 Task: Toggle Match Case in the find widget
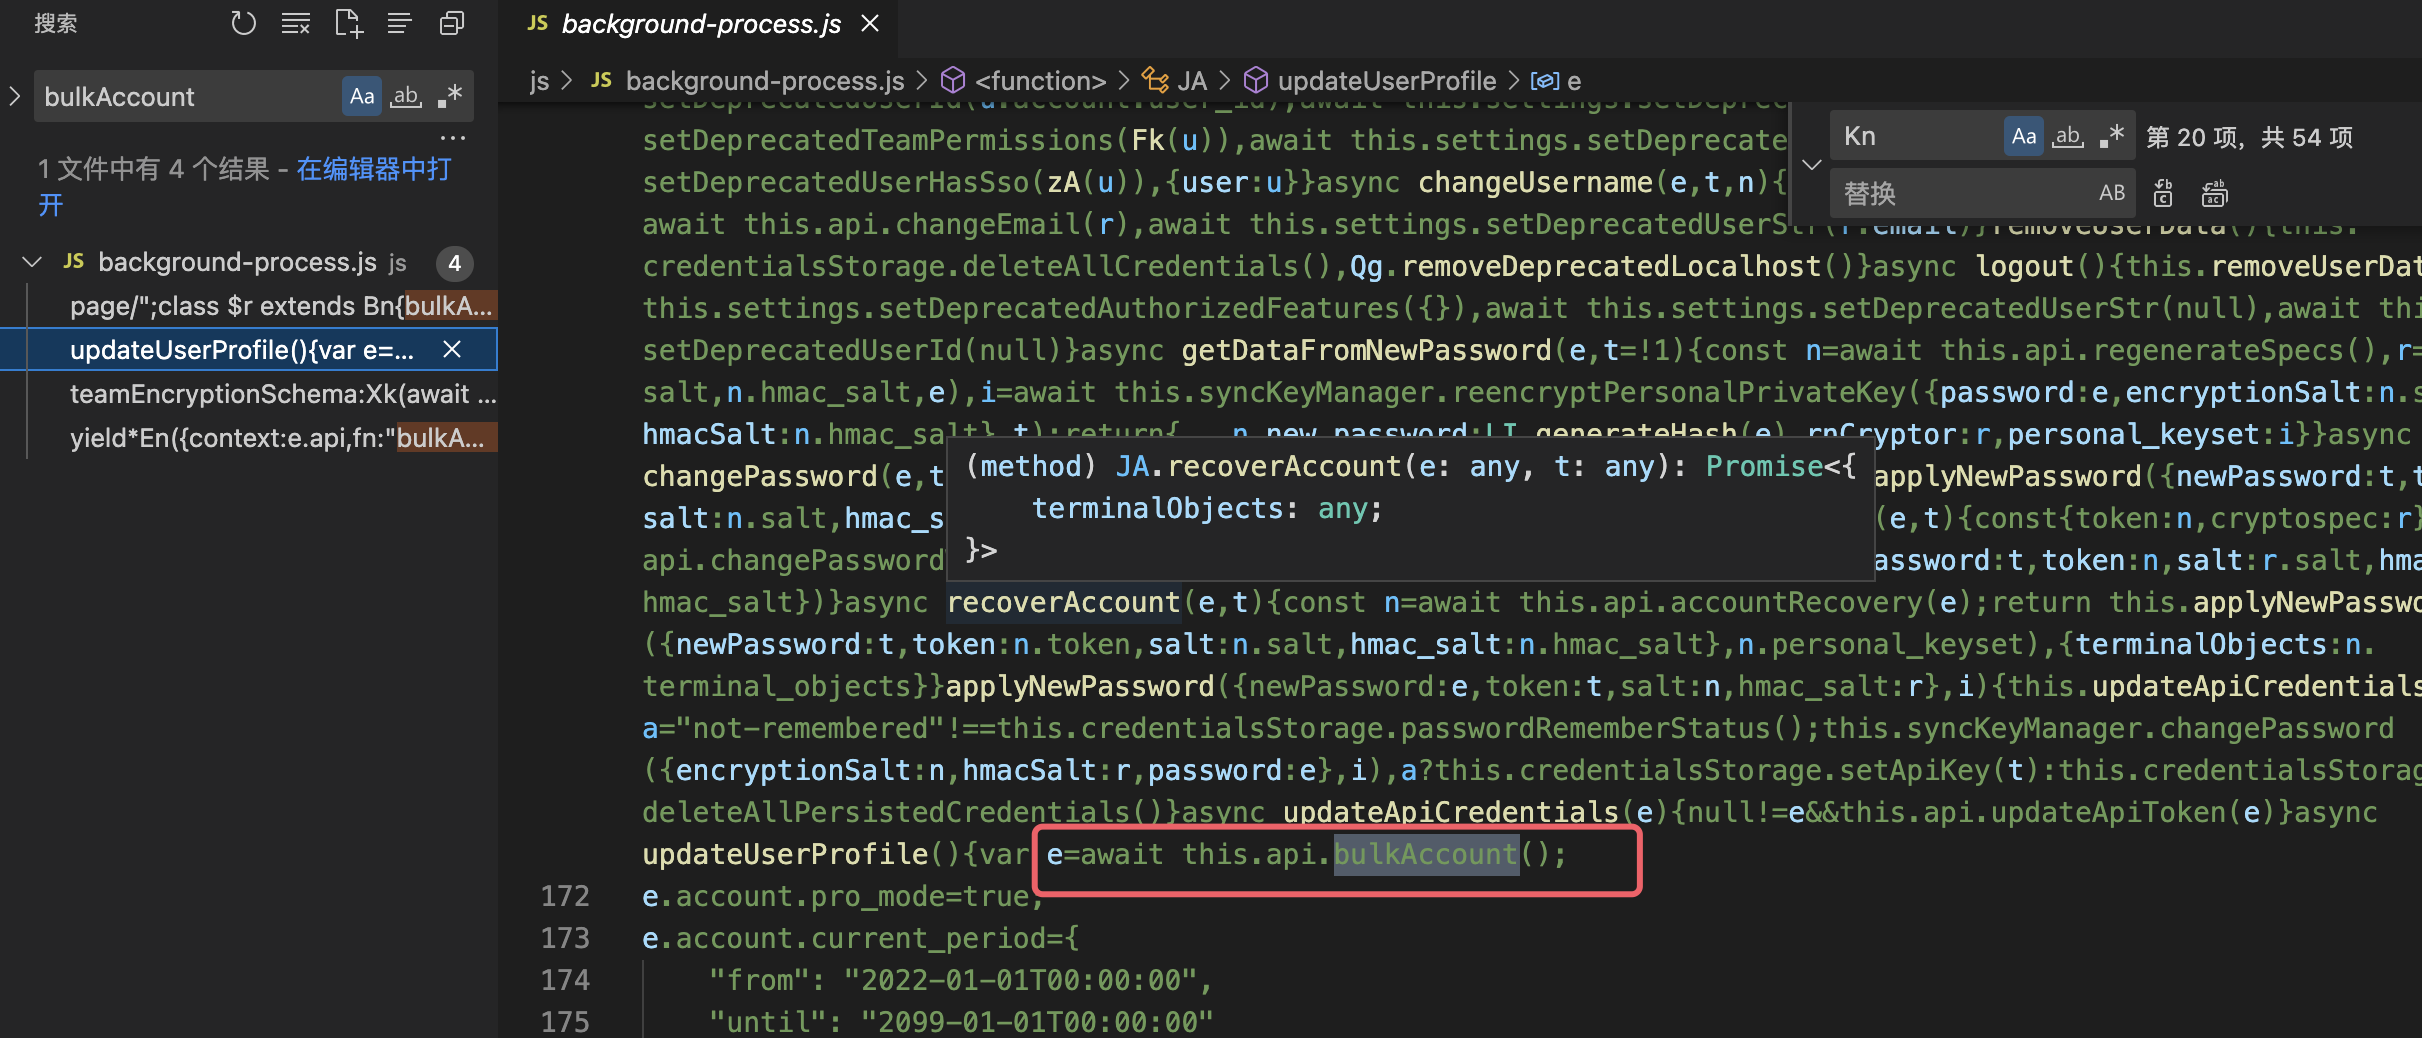2022,135
